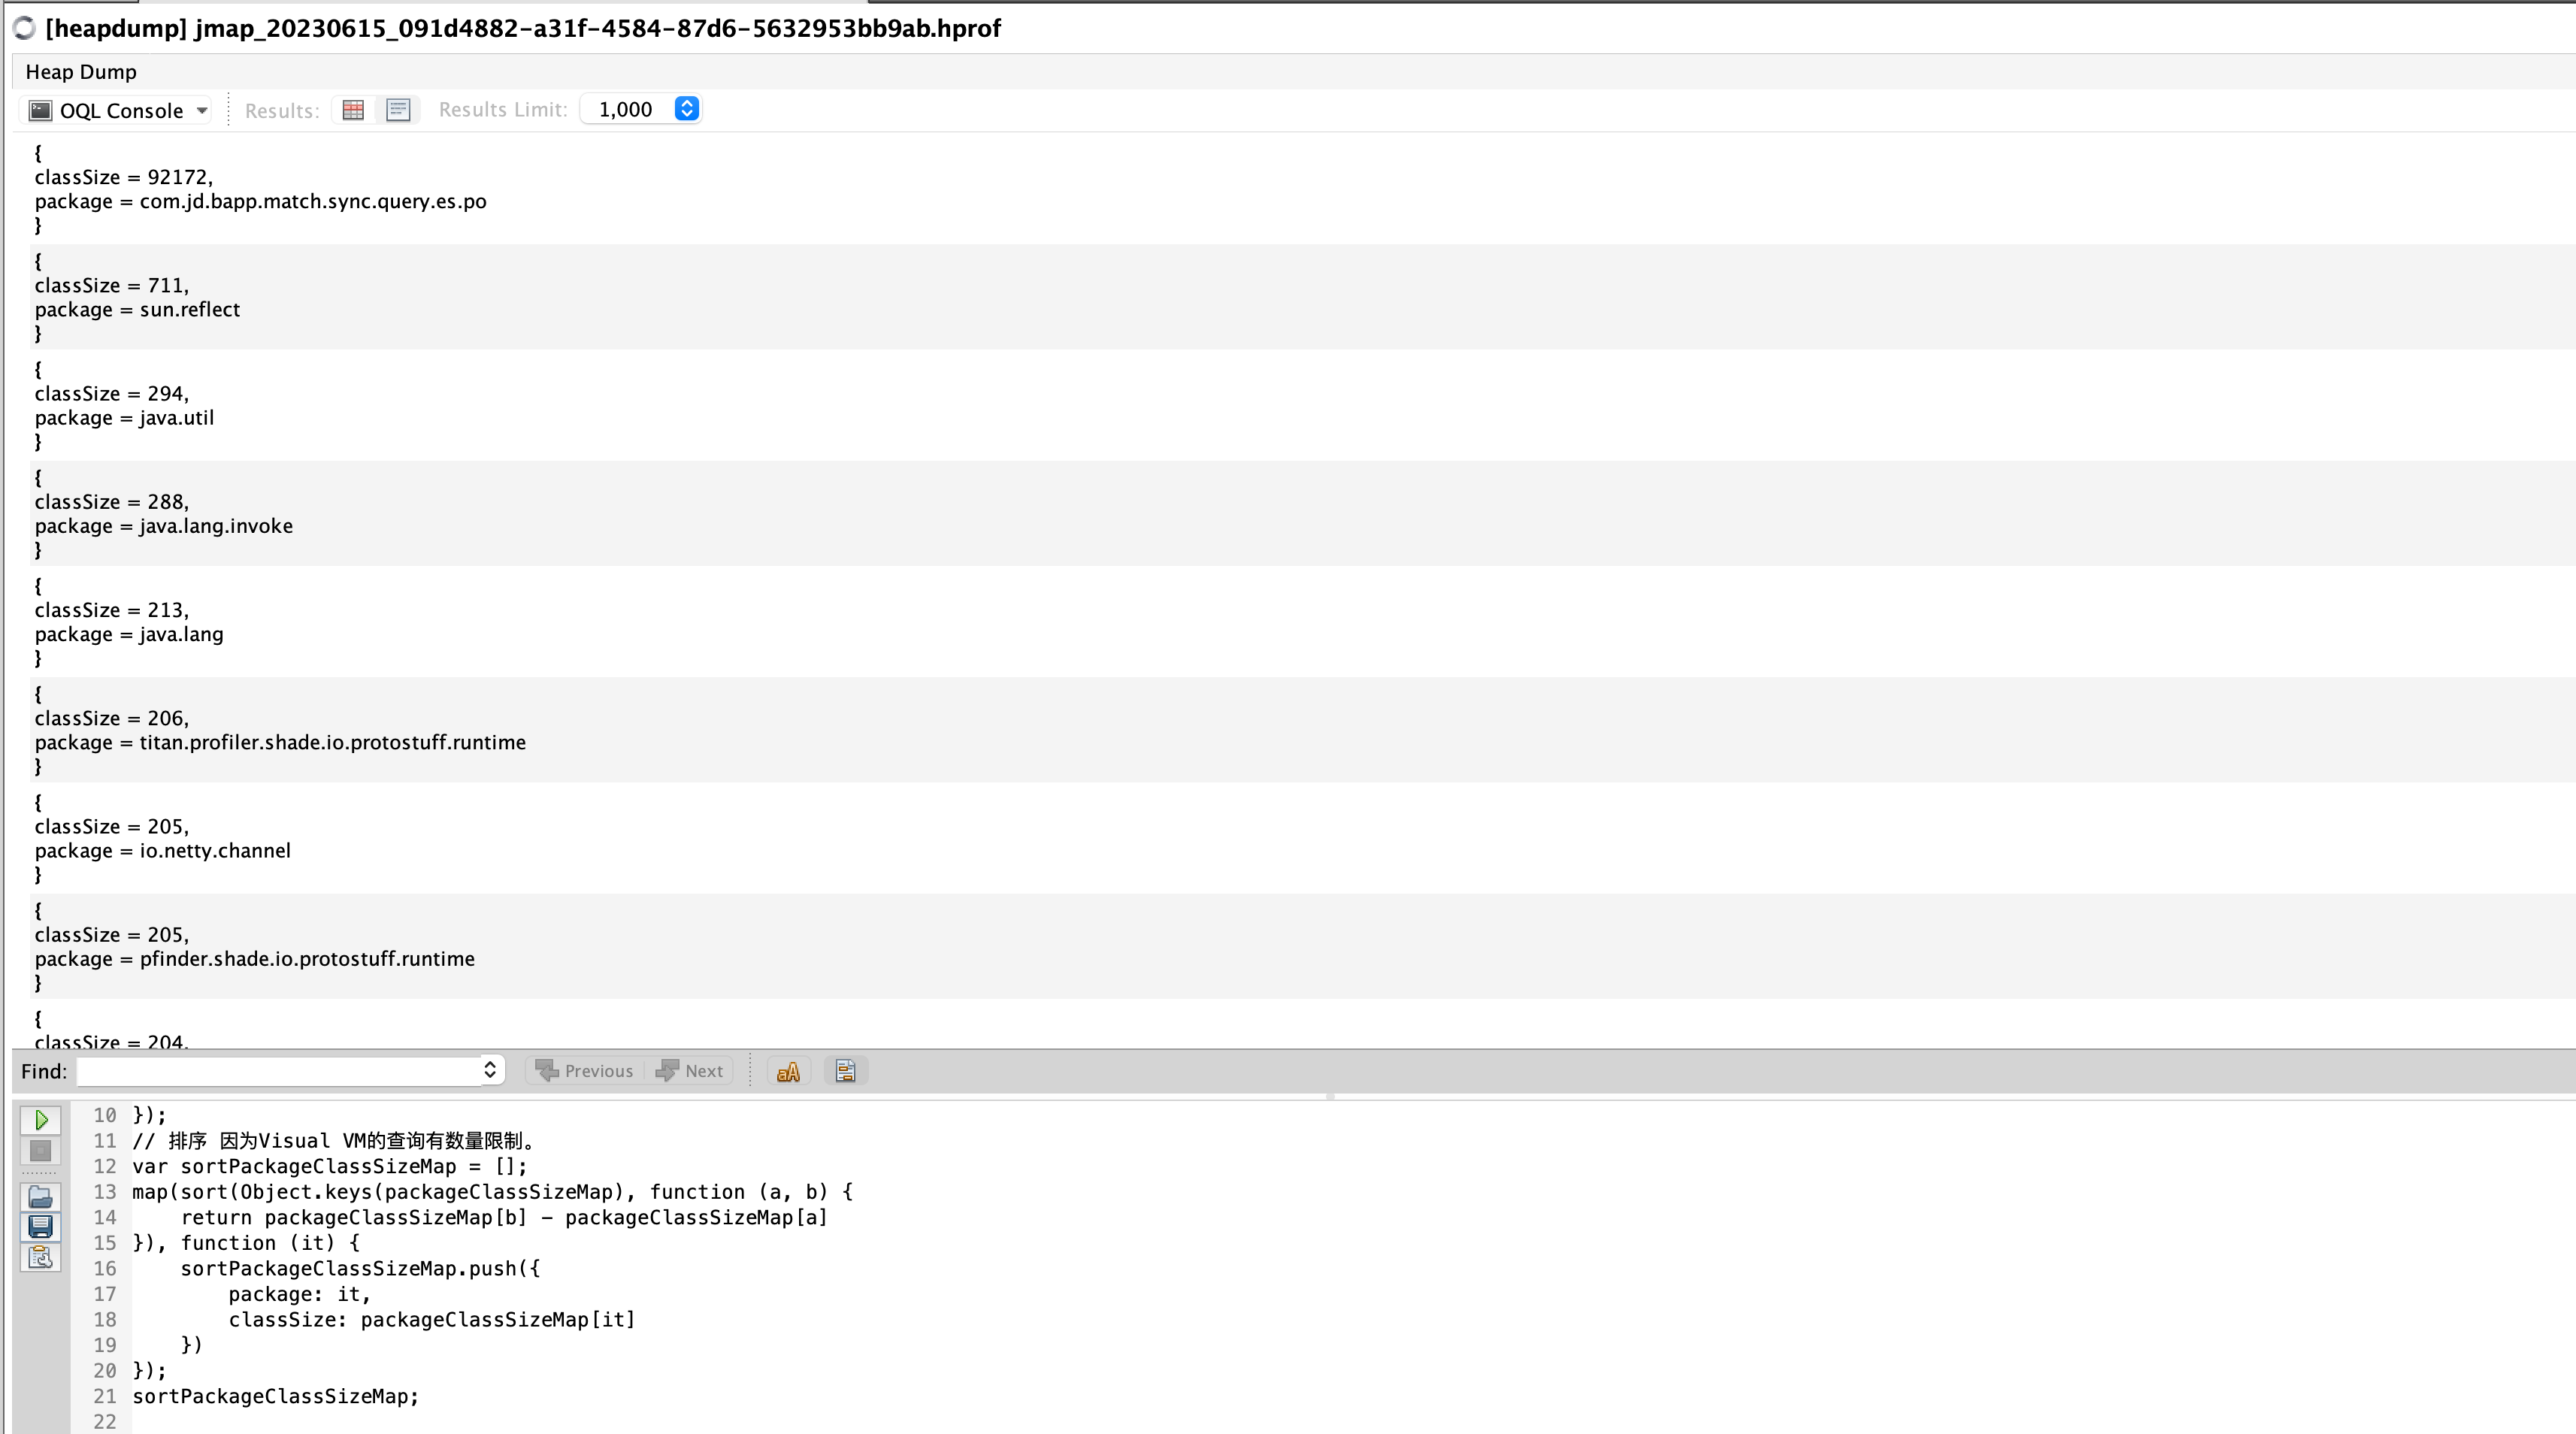Click editor line 'return packageClassSizeMap[b] -'
The height and width of the screenshot is (1434, 2576).
504,1217
